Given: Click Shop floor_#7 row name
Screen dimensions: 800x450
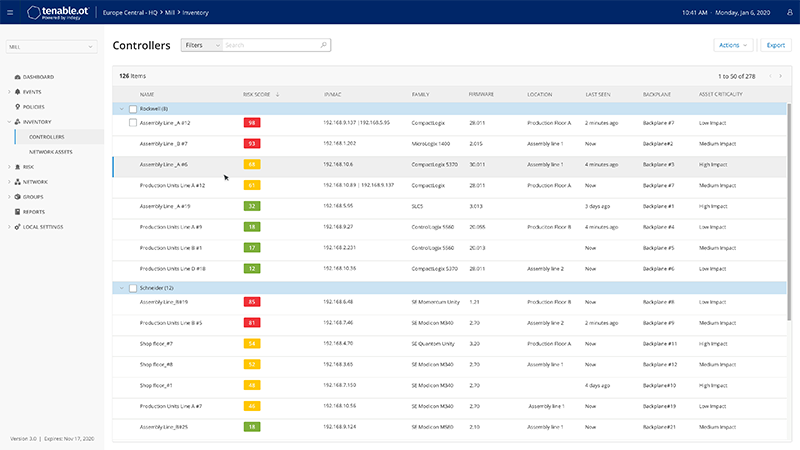Looking at the screenshot, I should click(156, 344).
